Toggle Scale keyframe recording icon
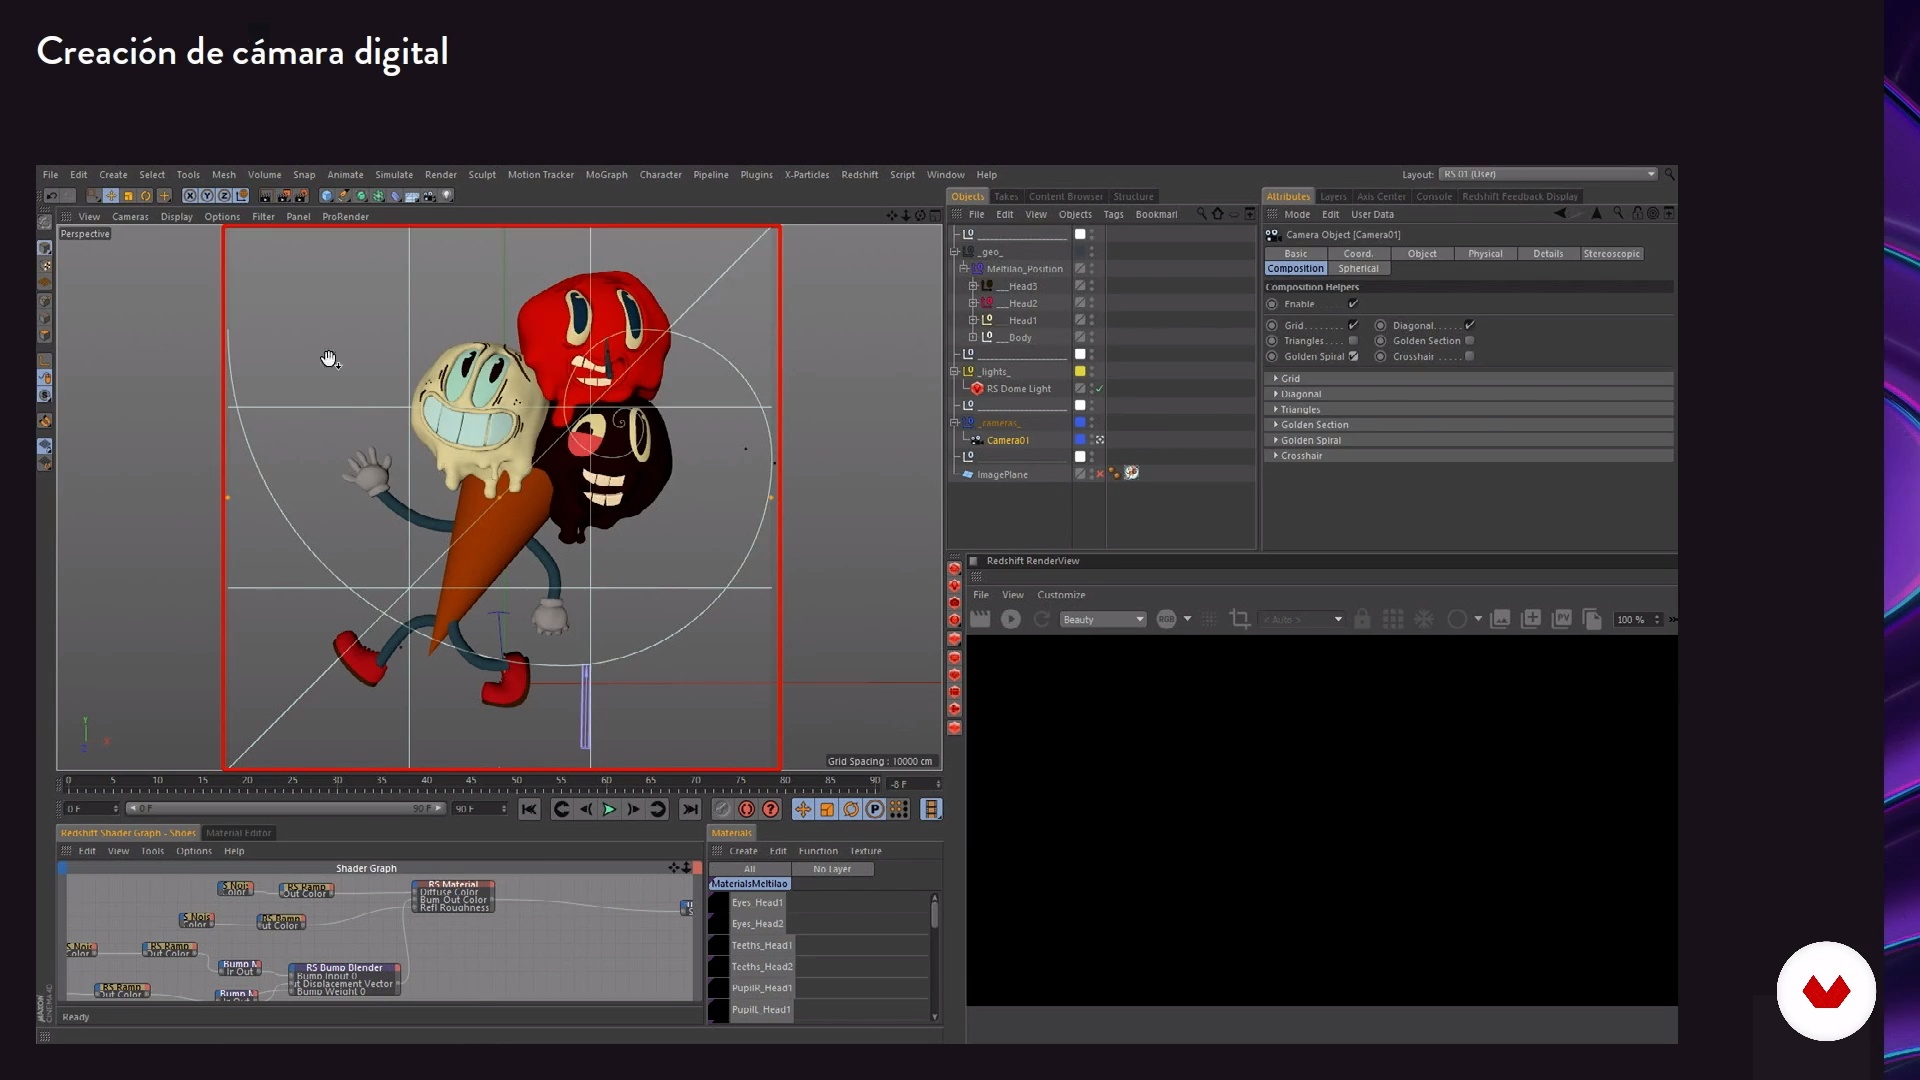The image size is (1920, 1080). (x=827, y=810)
